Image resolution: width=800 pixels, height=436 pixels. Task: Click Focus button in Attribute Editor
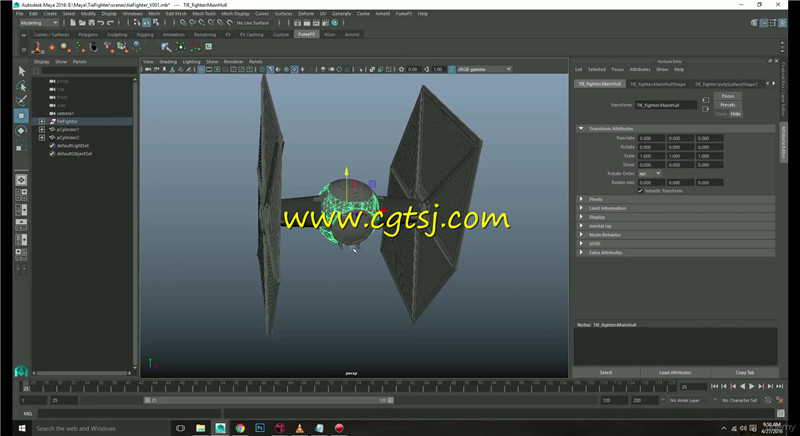tap(728, 96)
